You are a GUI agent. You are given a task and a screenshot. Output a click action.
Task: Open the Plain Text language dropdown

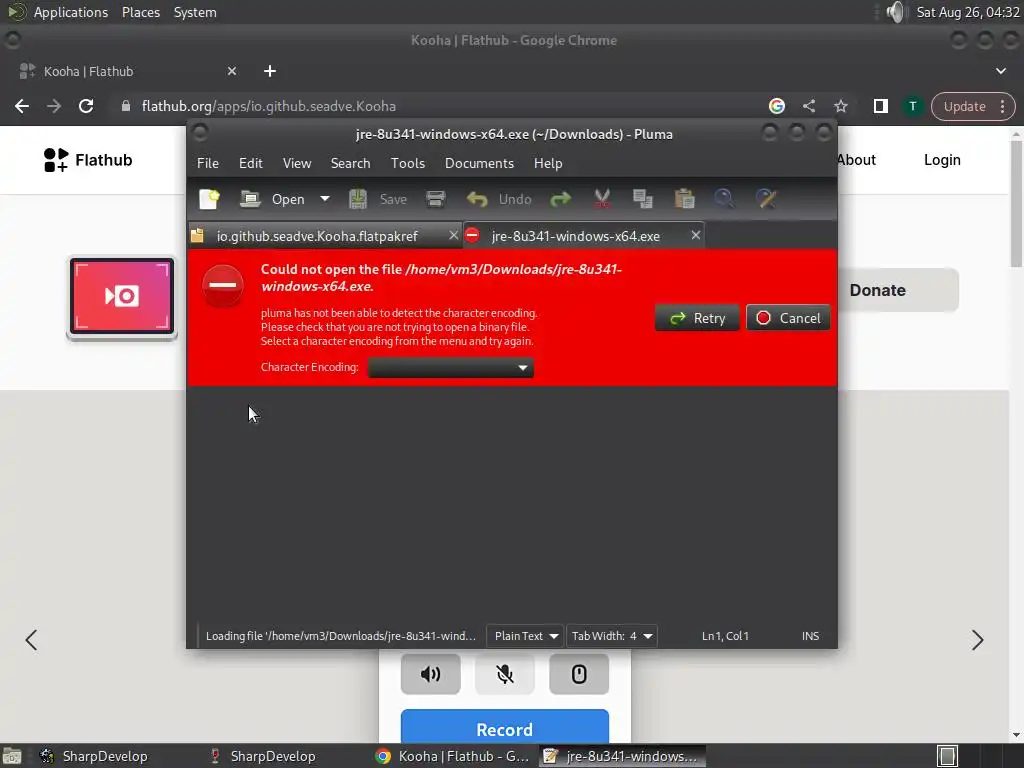[526, 636]
